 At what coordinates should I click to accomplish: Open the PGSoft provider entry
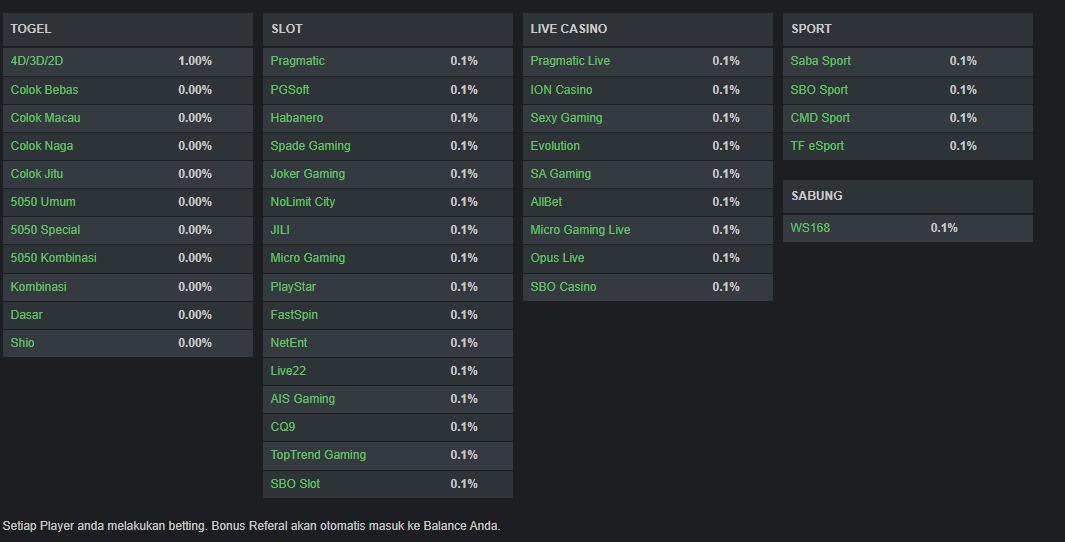pyautogui.click(x=290, y=90)
